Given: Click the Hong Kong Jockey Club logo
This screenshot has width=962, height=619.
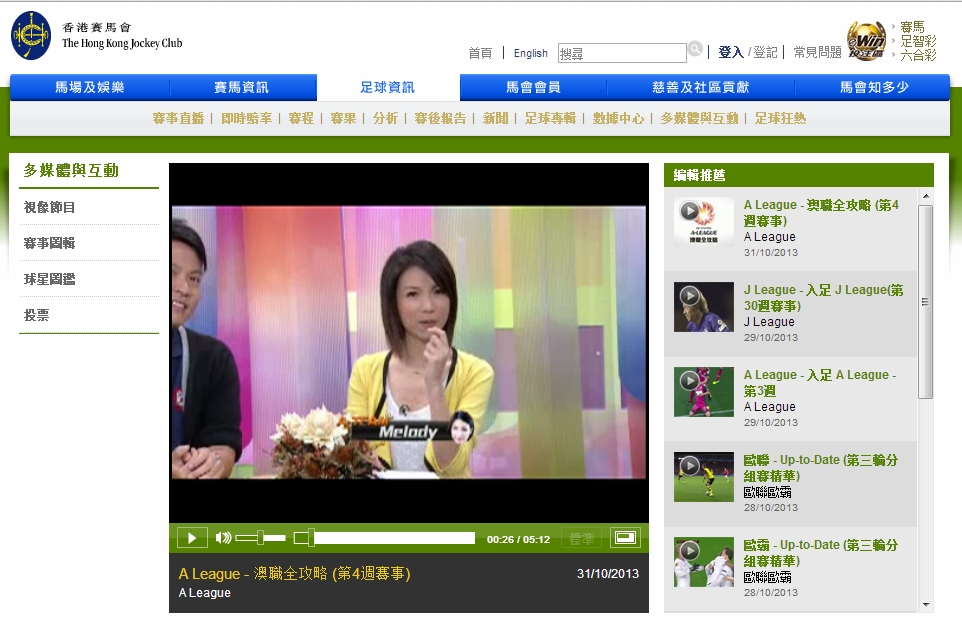Looking at the screenshot, I should tap(31, 36).
